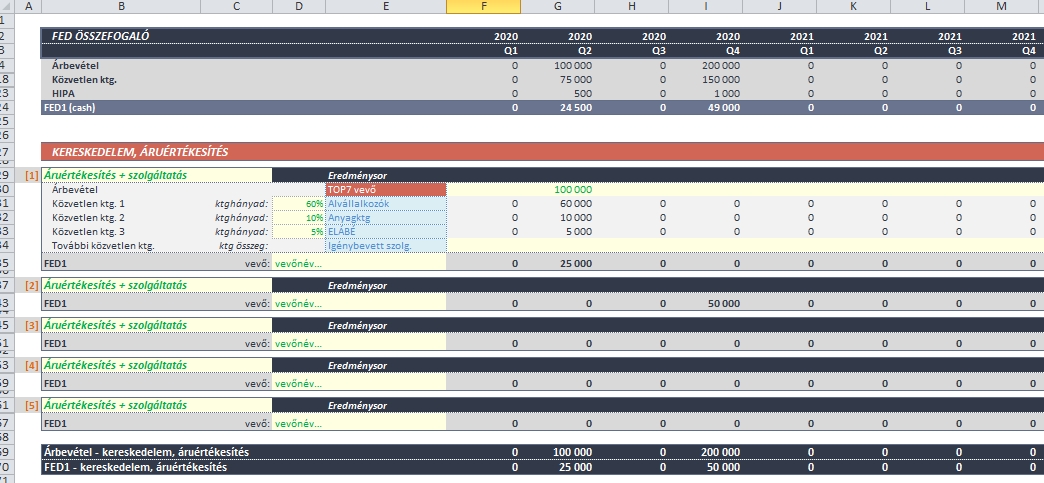Viewport: 1044px width, 483px height.
Task: Select the FED1 - kereskedelem, áruértékesítés row label
Action: (135, 467)
